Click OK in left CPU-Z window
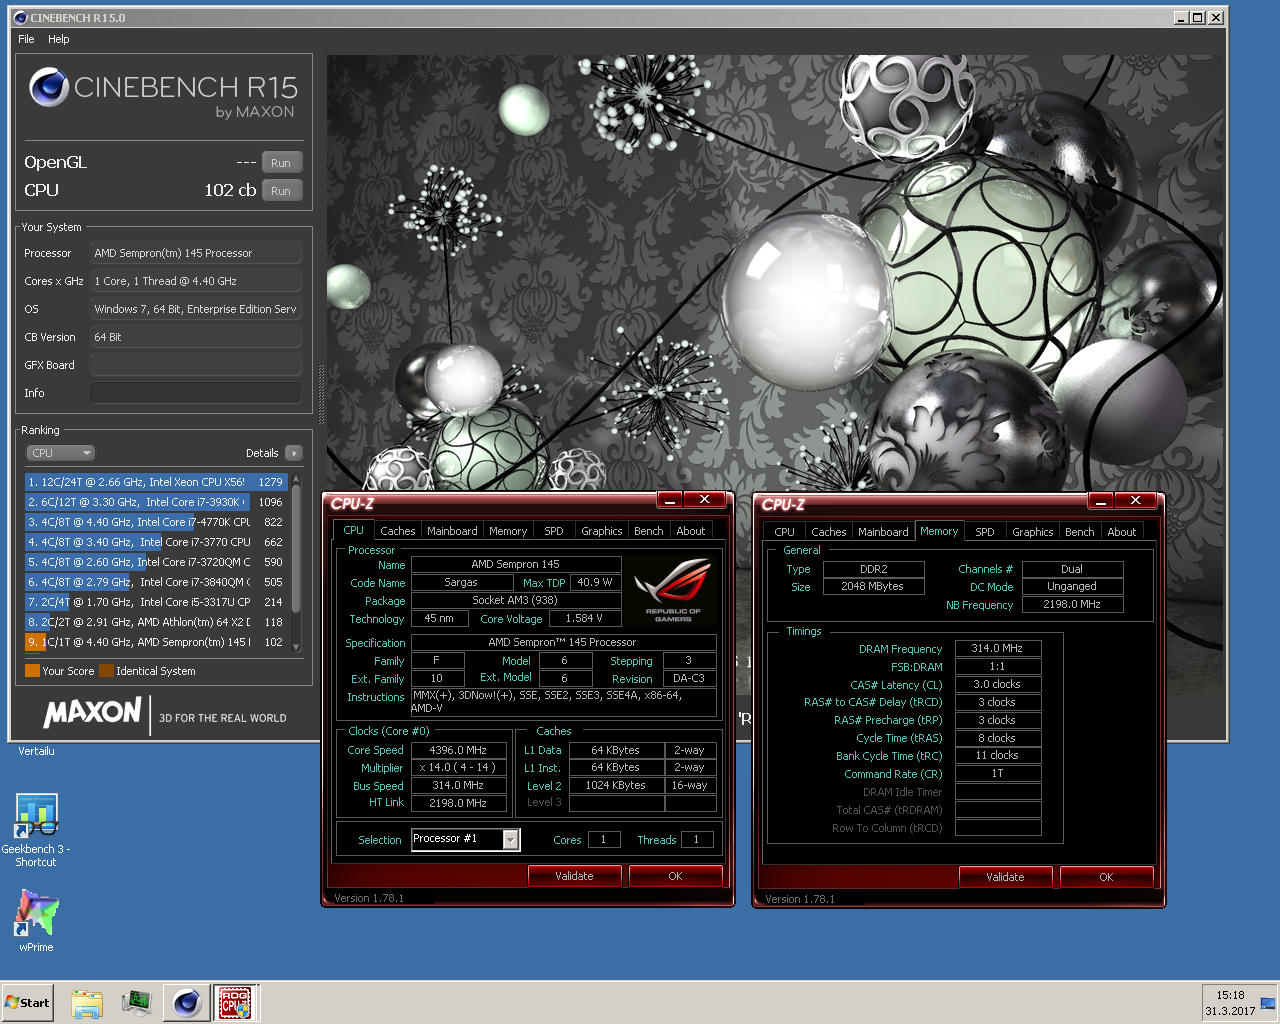Viewport: 1280px width, 1024px height. pyautogui.click(x=675, y=876)
